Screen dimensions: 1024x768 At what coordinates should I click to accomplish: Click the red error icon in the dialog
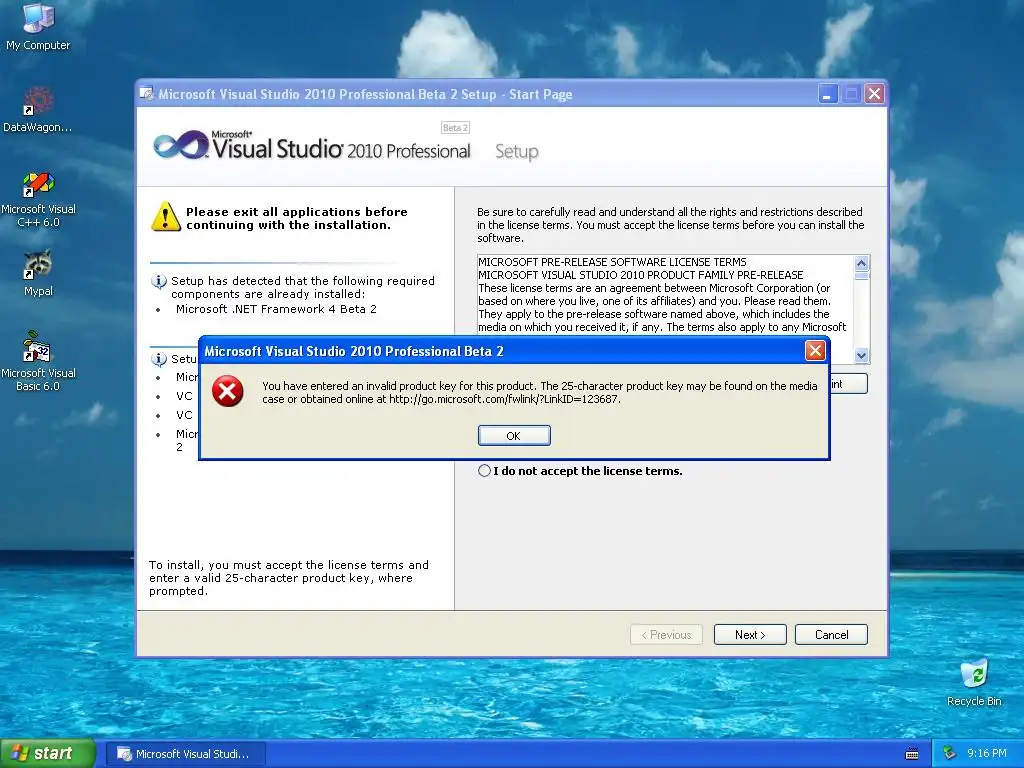click(227, 392)
